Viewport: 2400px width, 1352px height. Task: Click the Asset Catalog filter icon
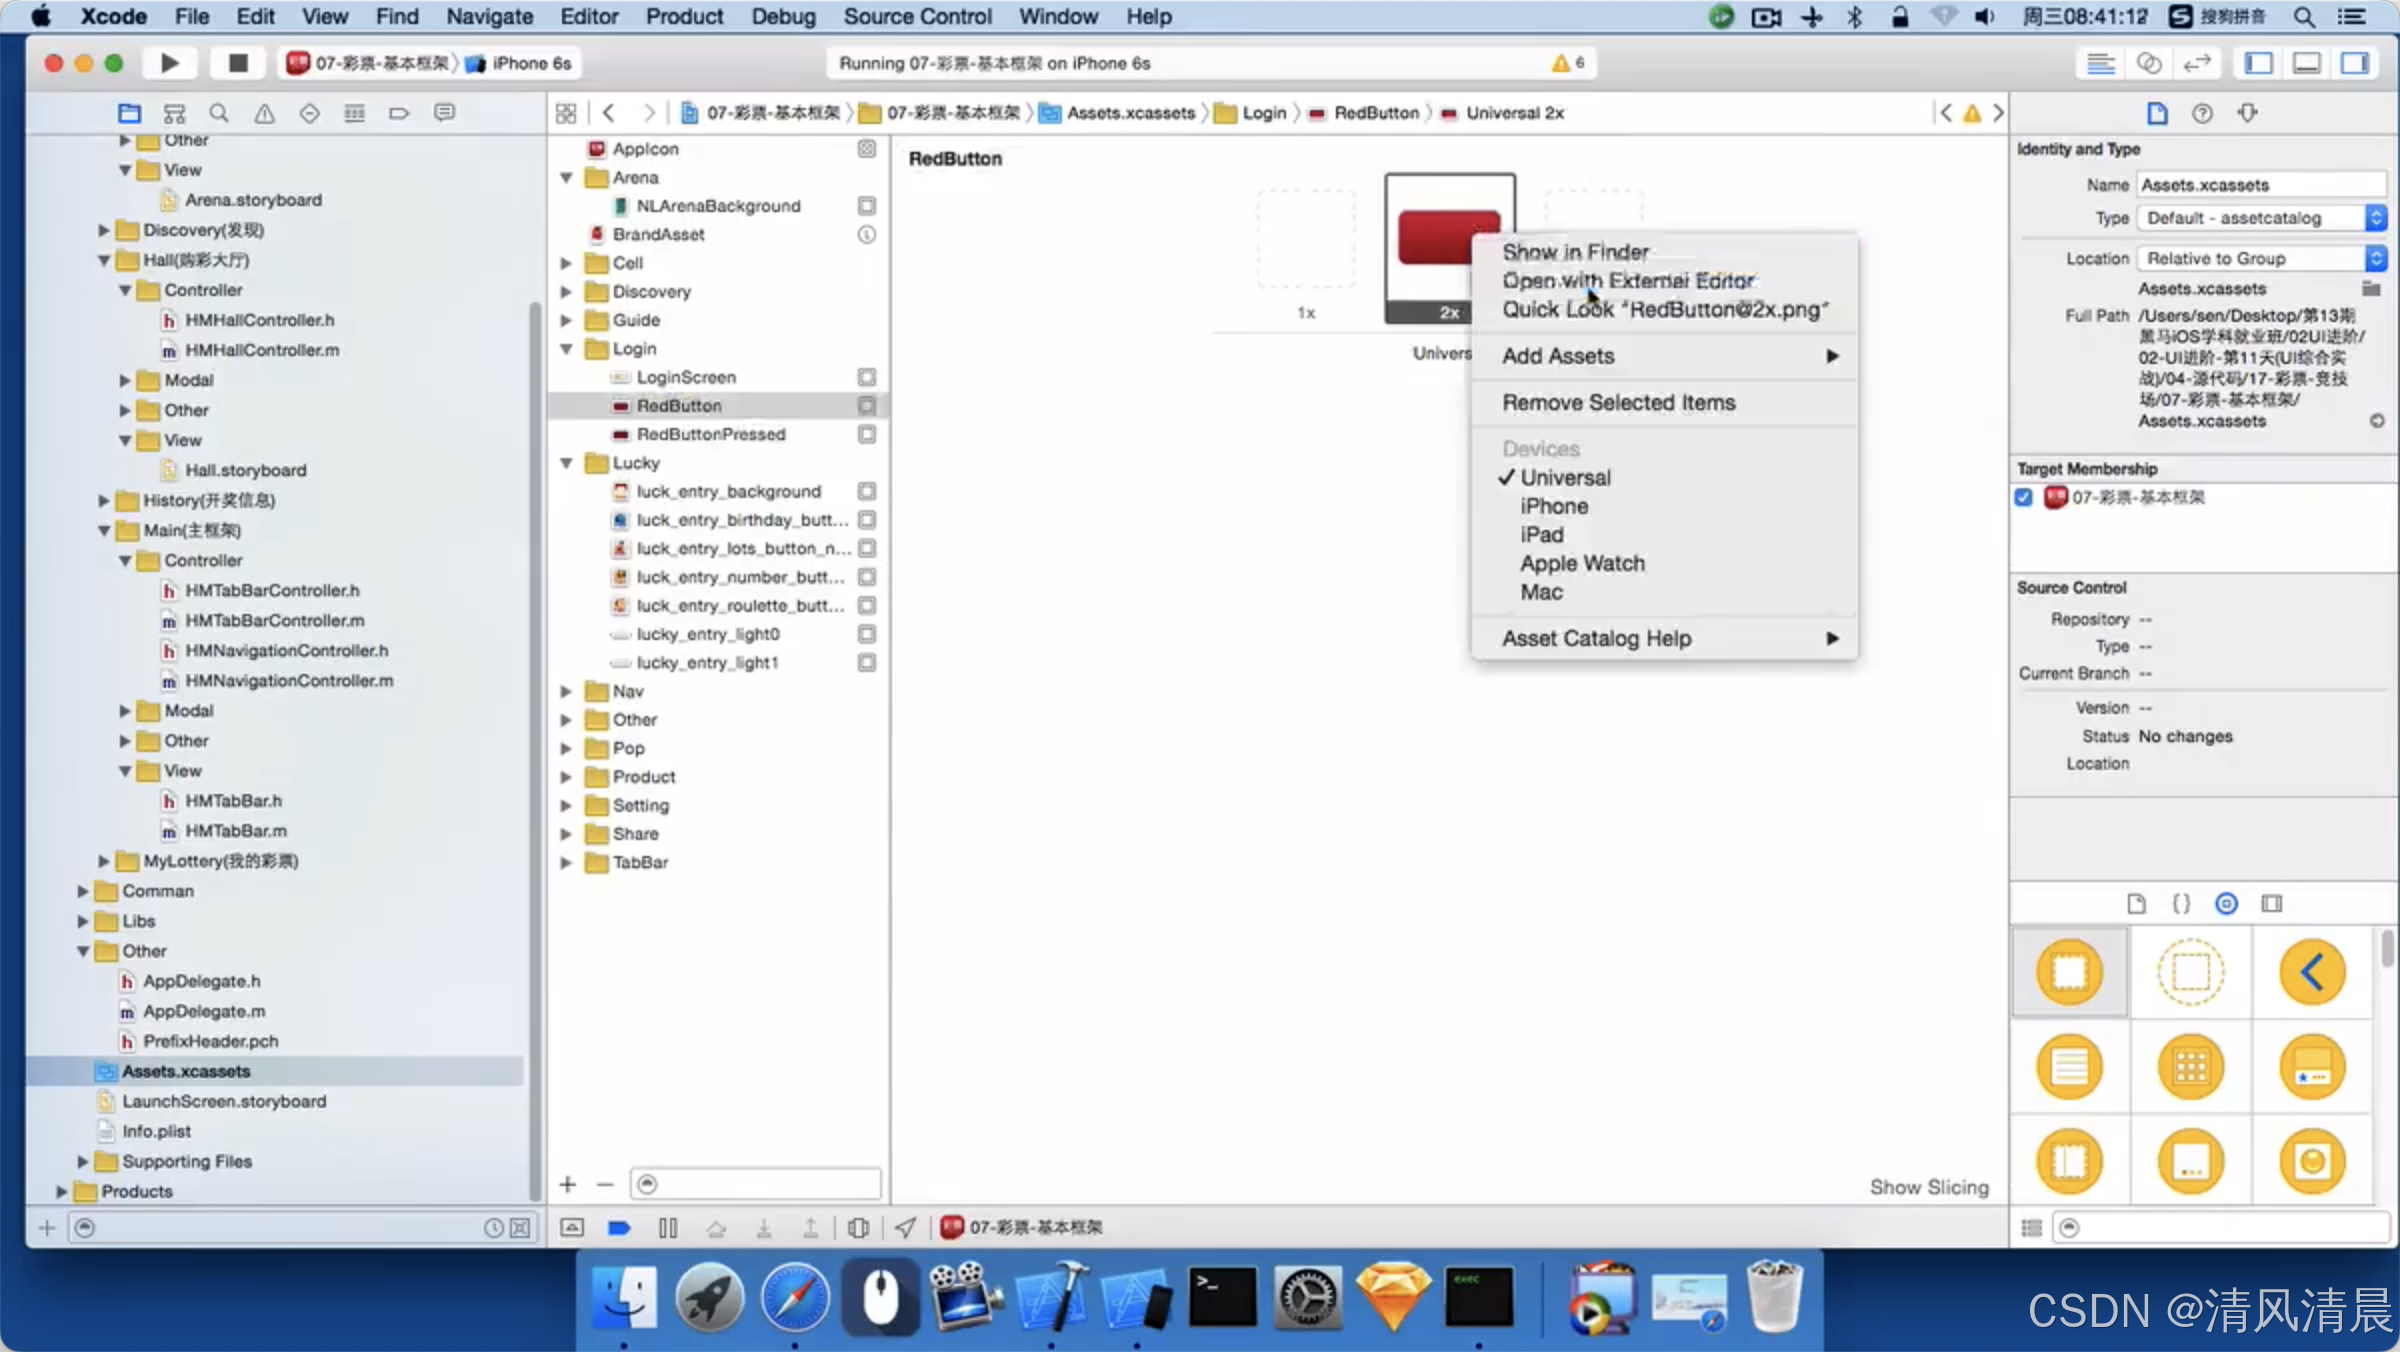[649, 1184]
